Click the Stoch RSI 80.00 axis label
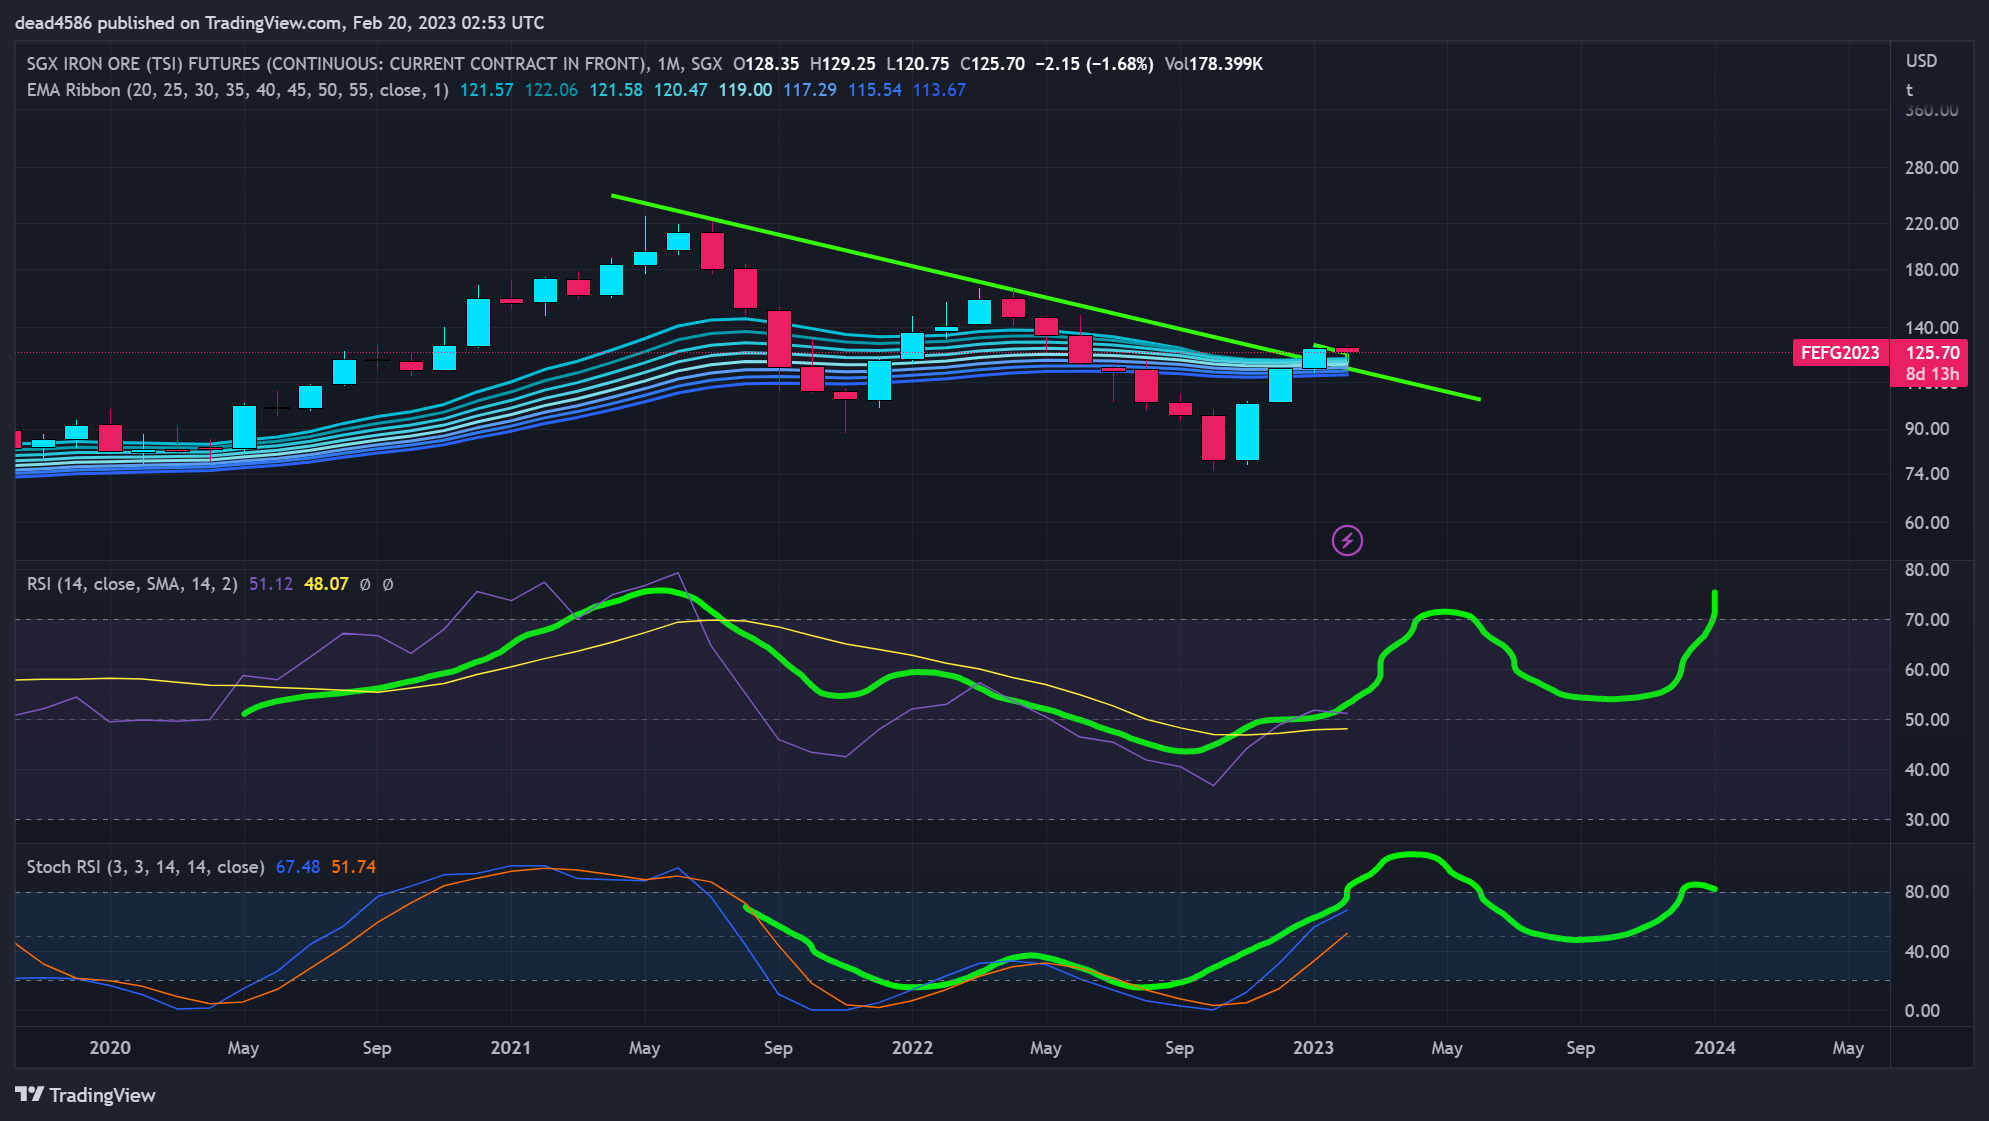The height and width of the screenshot is (1121, 1989). 1927,892
